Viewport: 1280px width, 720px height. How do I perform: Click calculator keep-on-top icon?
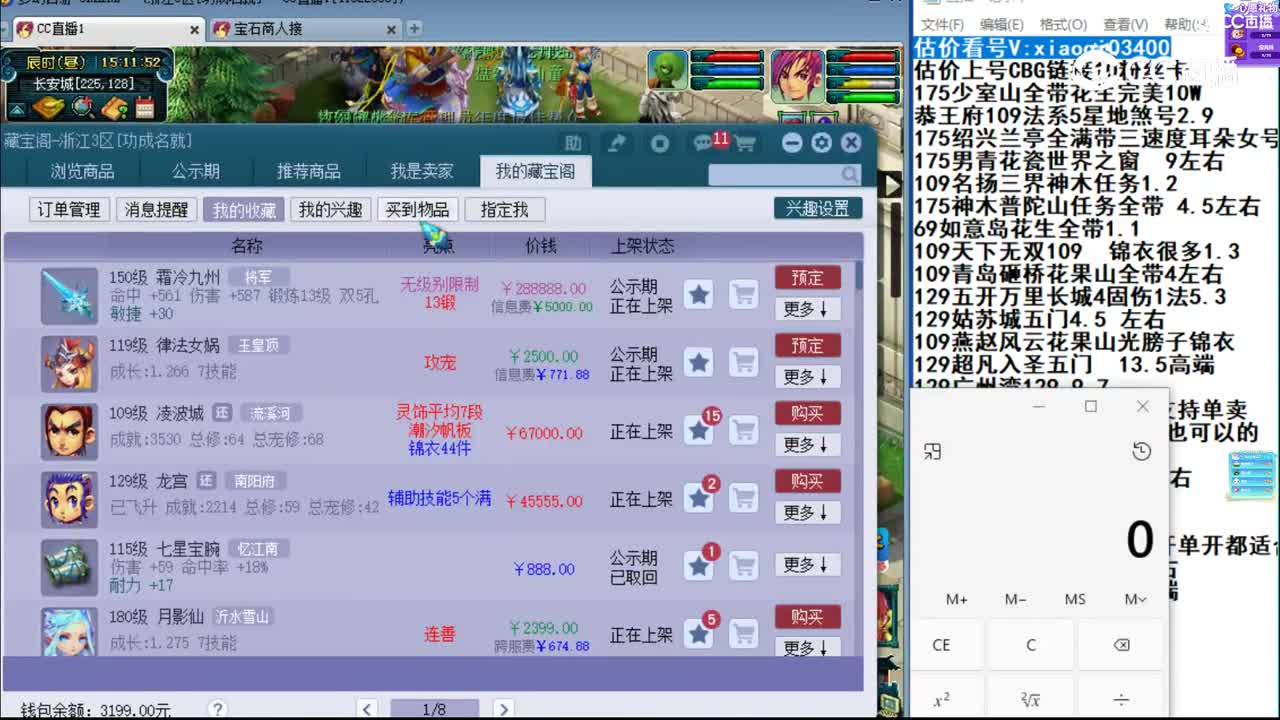(933, 452)
